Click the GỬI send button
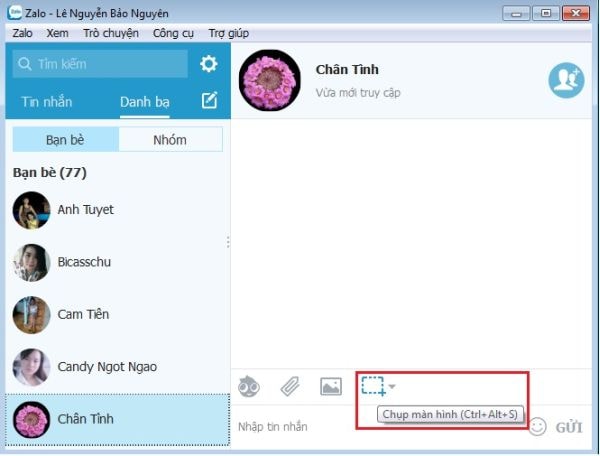600x456 pixels. tap(569, 427)
